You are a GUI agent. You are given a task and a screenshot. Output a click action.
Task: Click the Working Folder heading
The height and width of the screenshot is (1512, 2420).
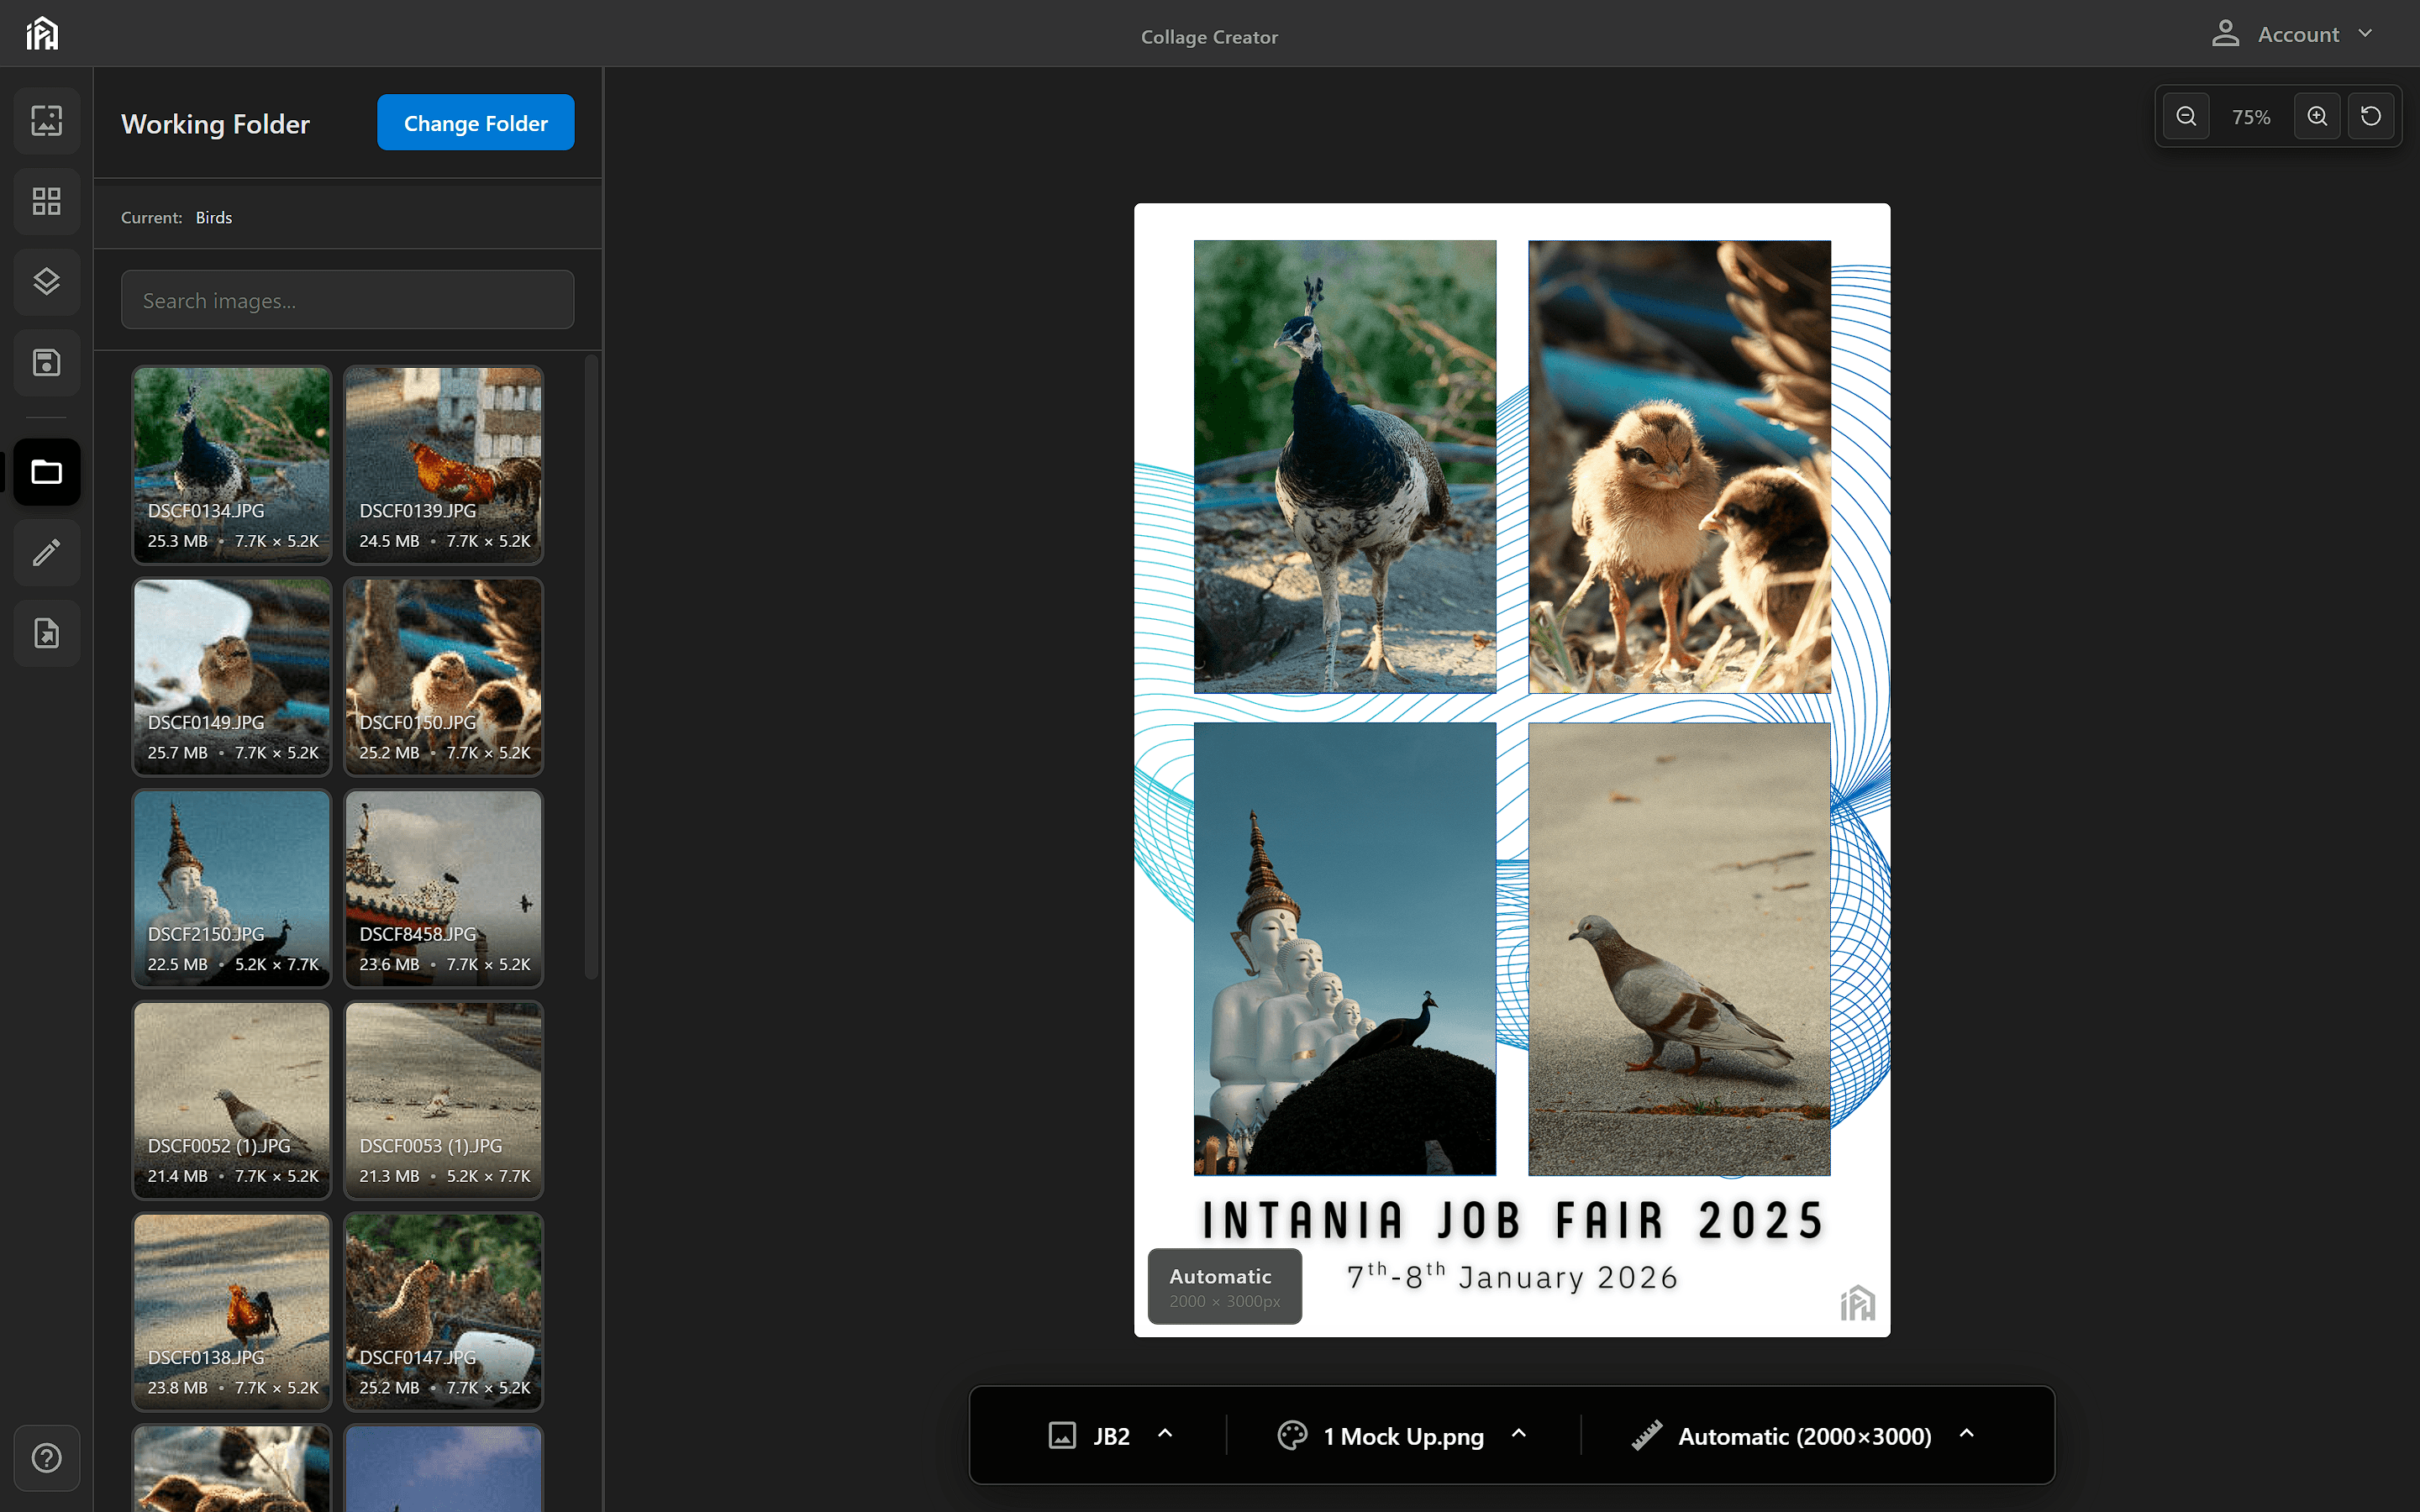pos(215,124)
